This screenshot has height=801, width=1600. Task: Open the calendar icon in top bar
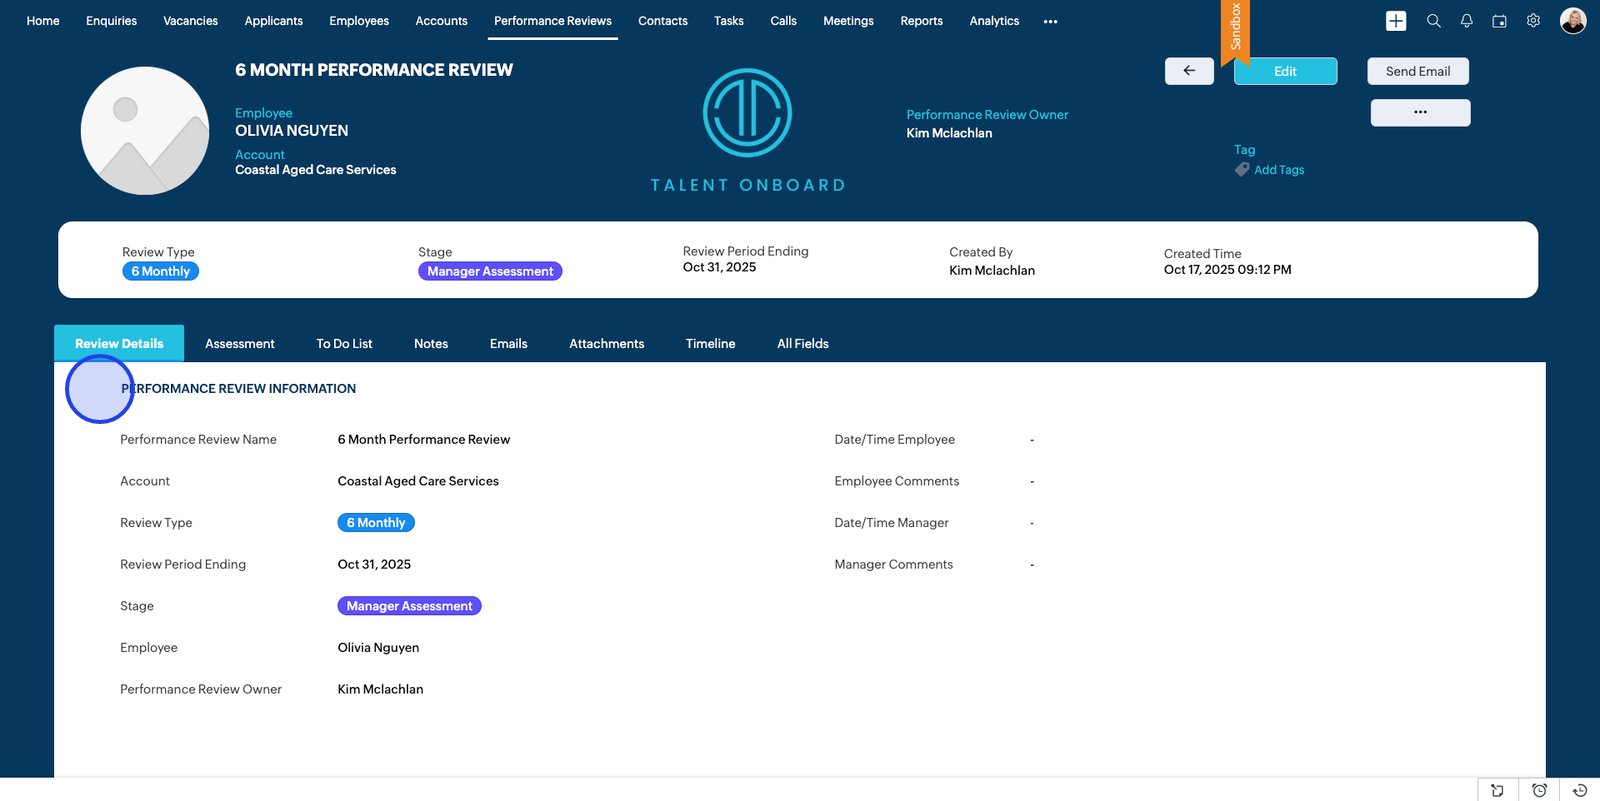click(x=1499, y=21)
